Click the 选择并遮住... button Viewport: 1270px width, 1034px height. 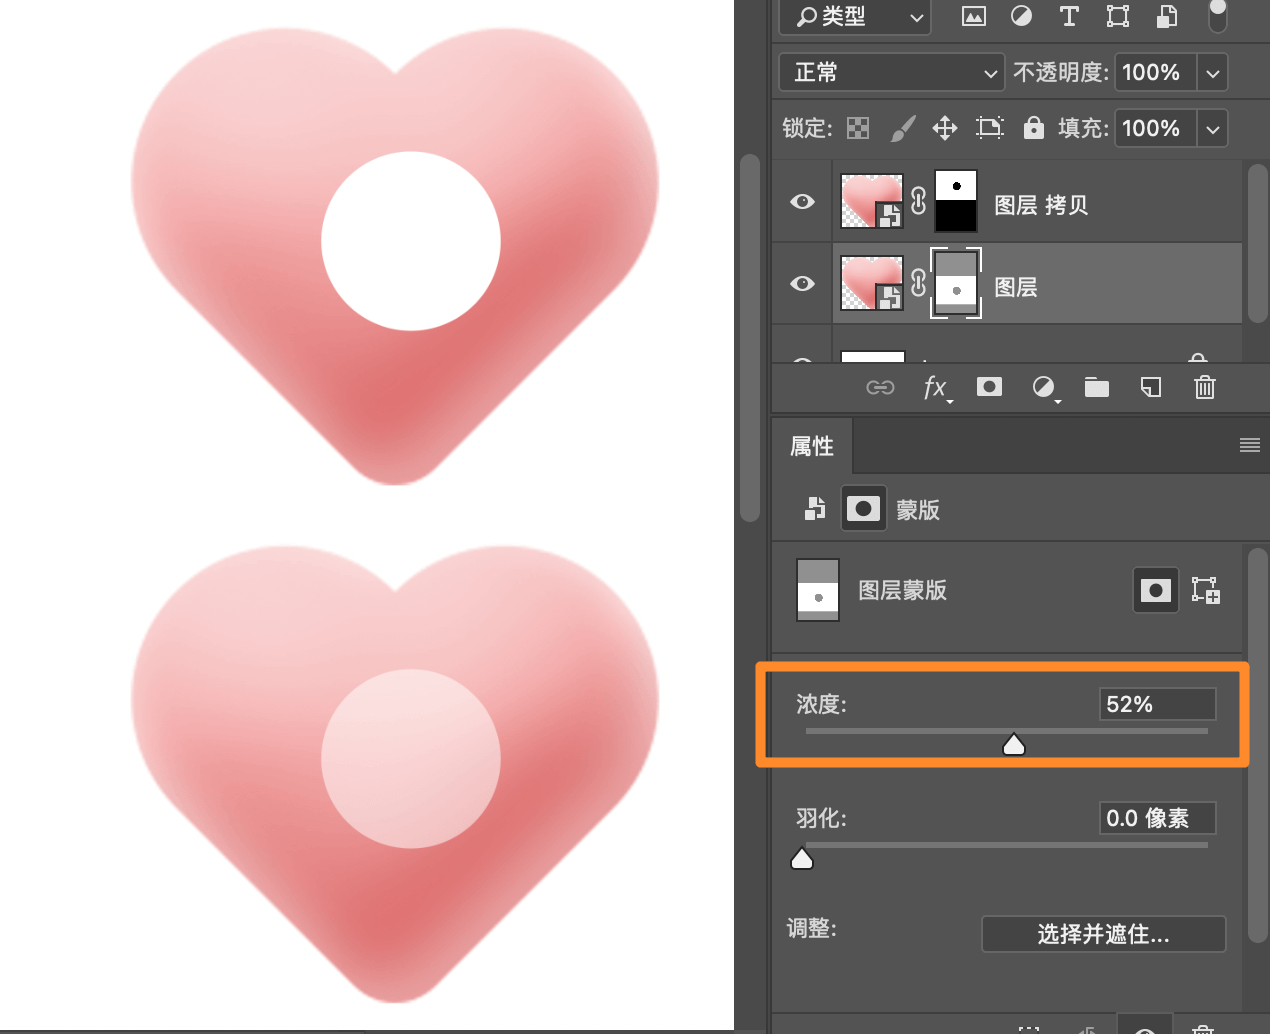1103,934
